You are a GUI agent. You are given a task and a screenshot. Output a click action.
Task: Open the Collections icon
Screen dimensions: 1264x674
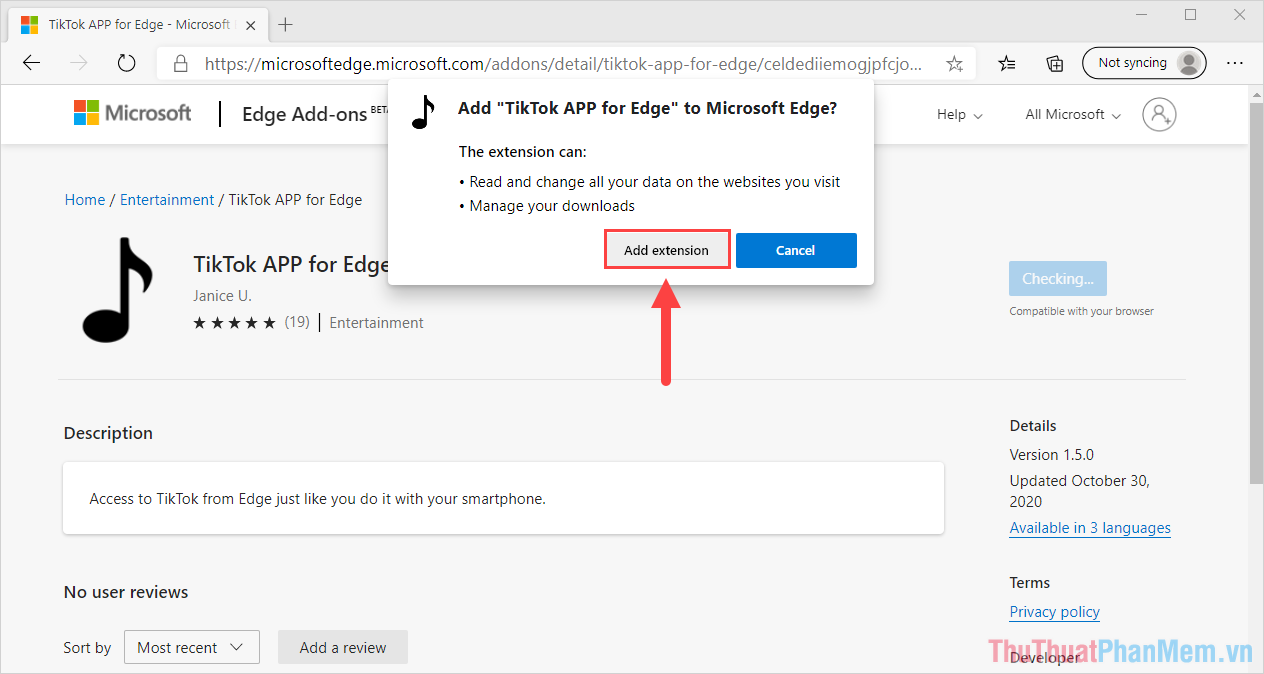coord(1054,62)
